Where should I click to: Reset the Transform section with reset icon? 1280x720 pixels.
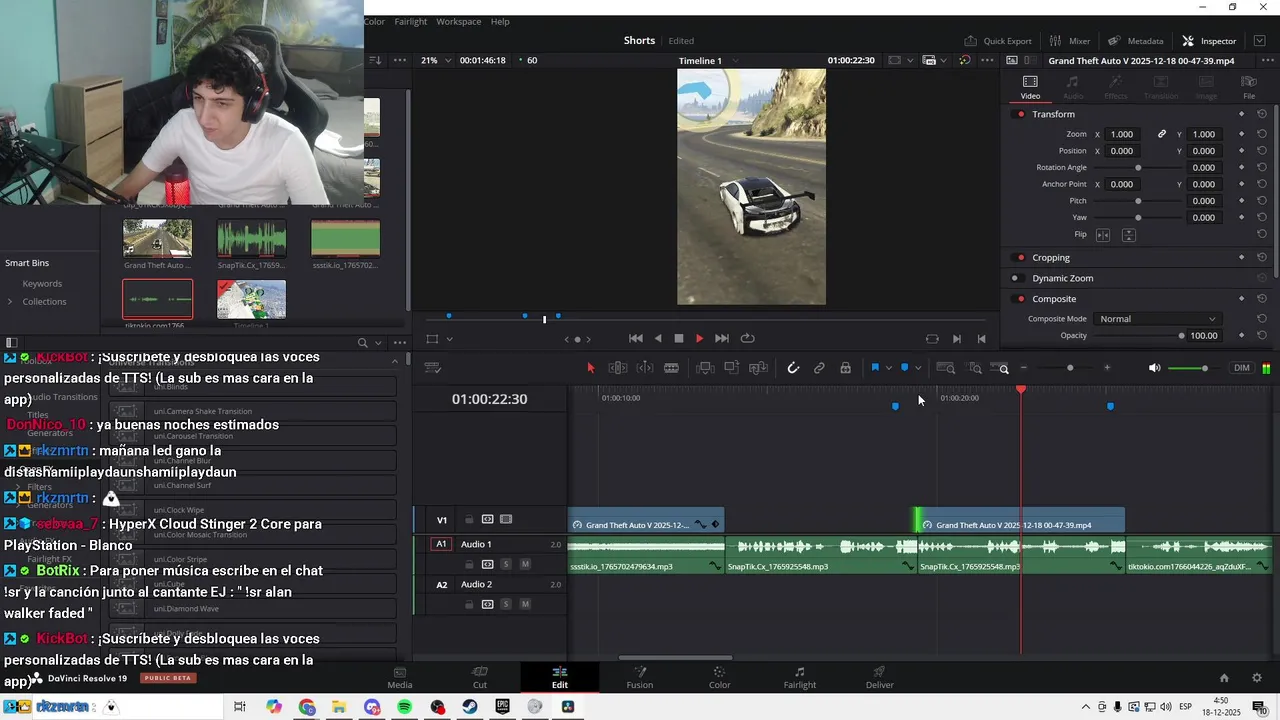point(1262,114)
